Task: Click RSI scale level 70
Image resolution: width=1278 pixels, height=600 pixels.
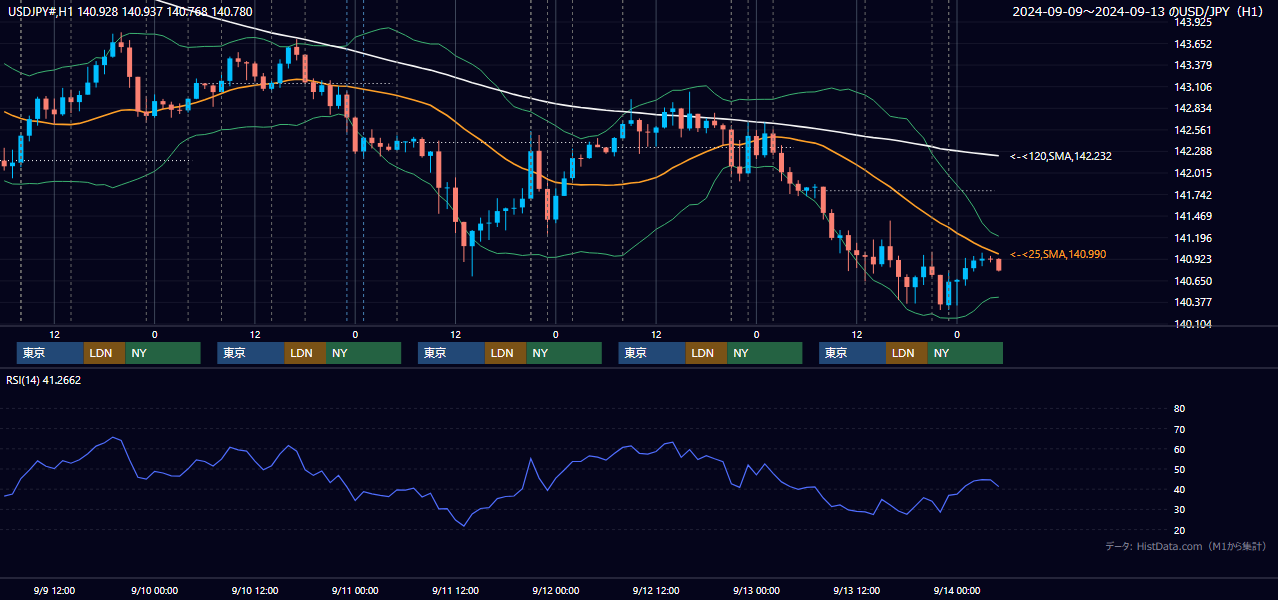Action: pyautogui.click(x=1179, y=429)
